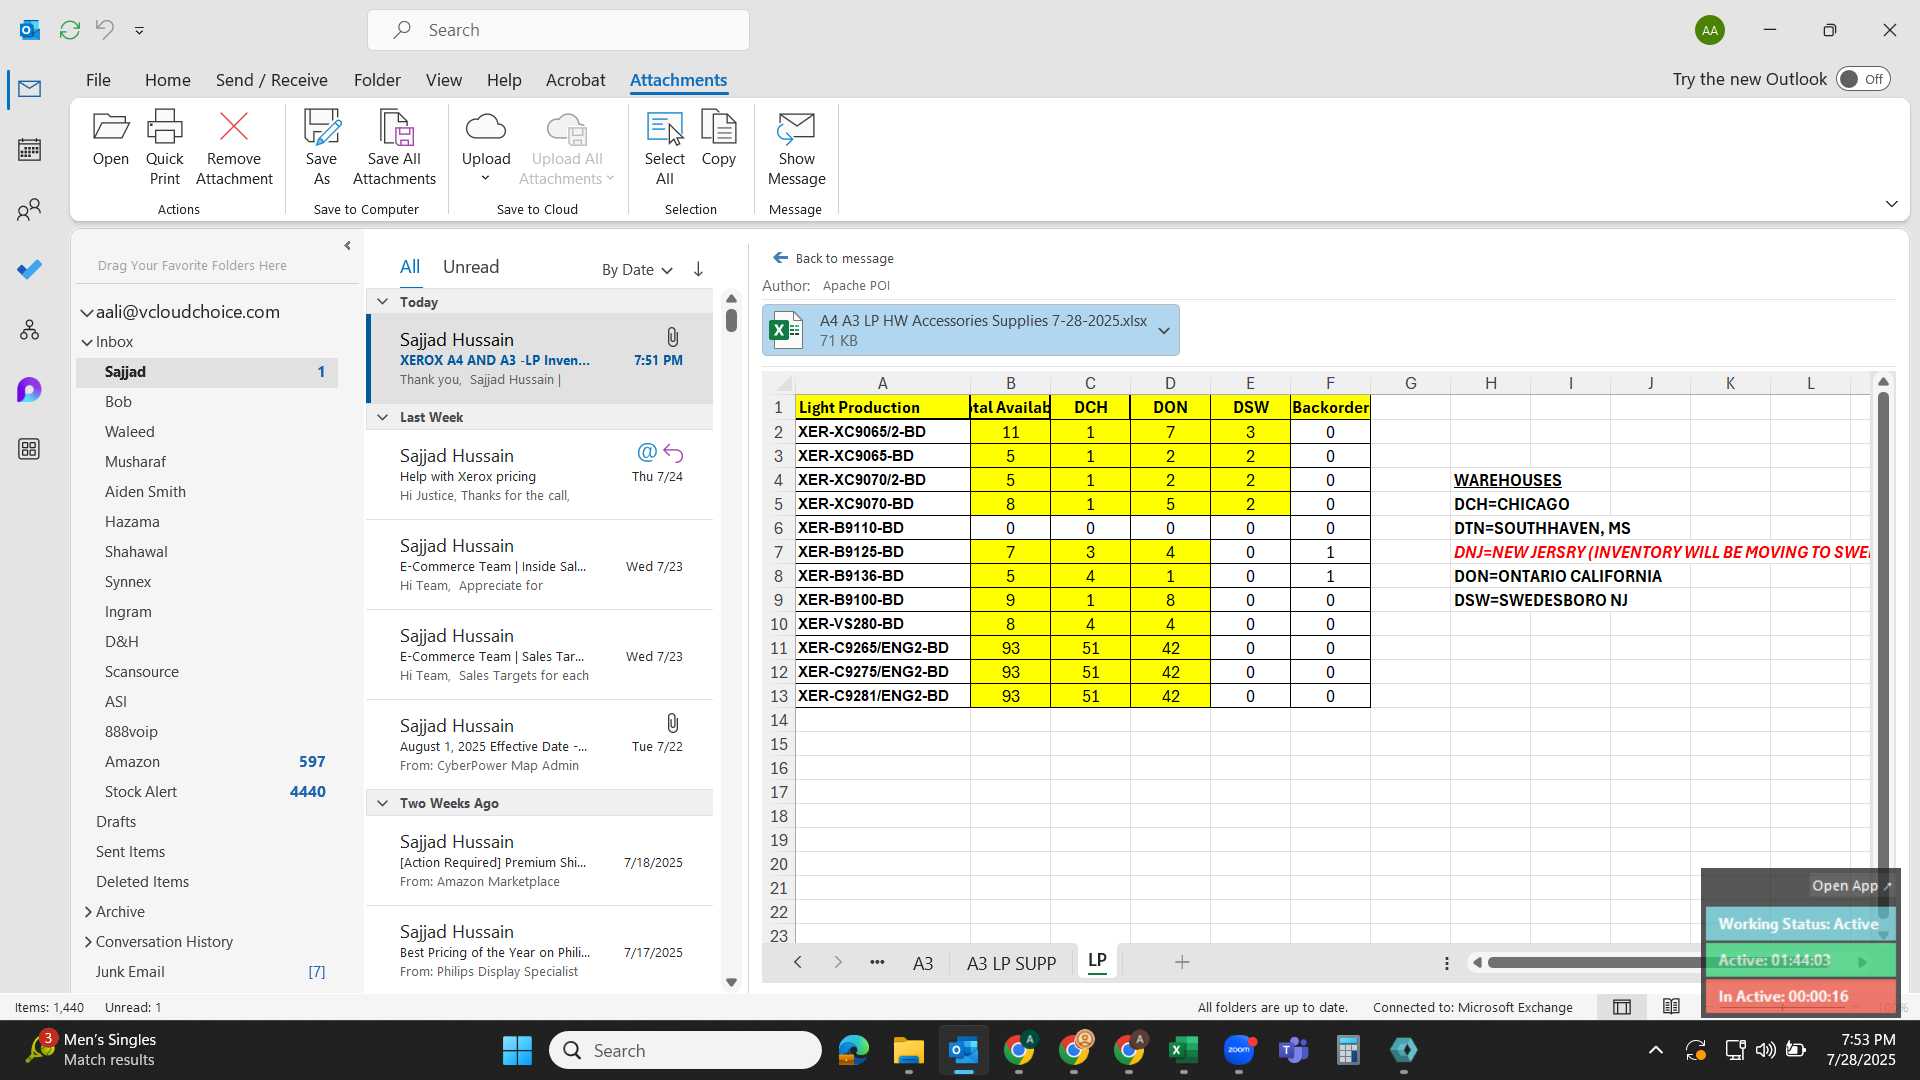Remove Attachment using red X icon
The width and height of the screenshot is (1920, 1080).
[x=234, y=148]
